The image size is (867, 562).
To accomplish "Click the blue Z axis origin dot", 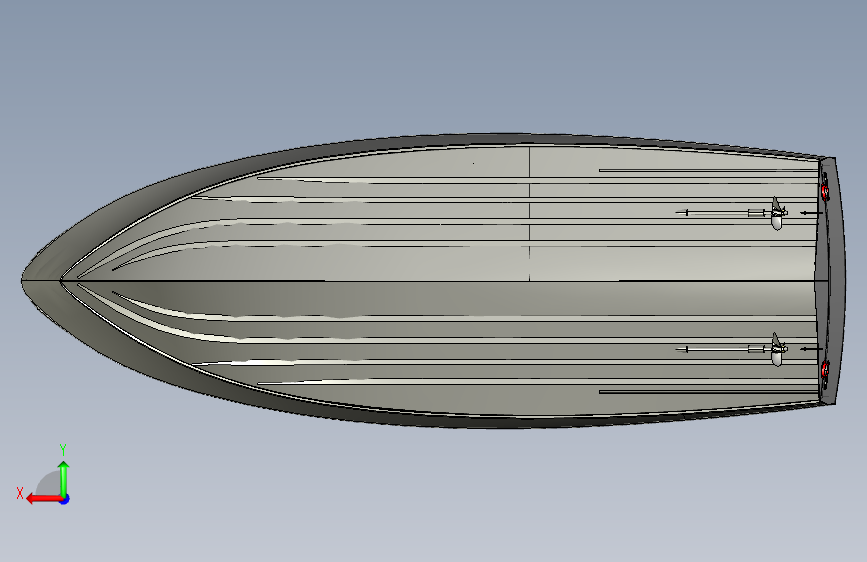I will pos(65,499).
